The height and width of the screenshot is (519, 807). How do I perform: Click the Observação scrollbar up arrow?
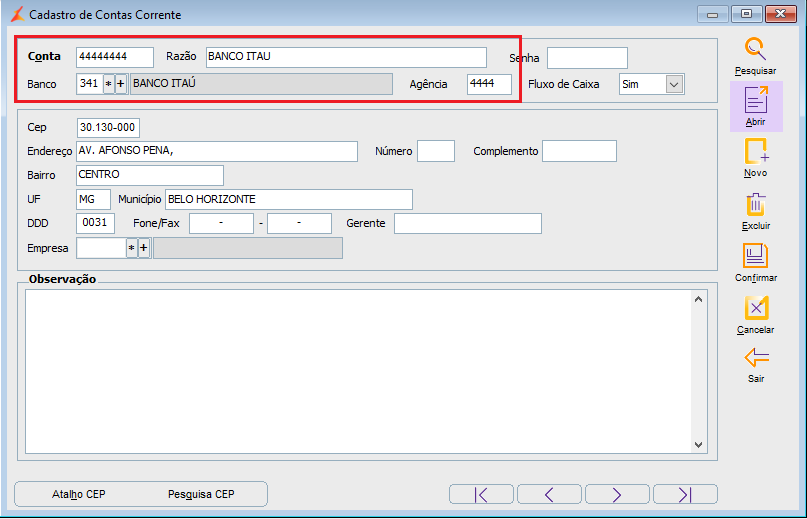tap(698, 299)
